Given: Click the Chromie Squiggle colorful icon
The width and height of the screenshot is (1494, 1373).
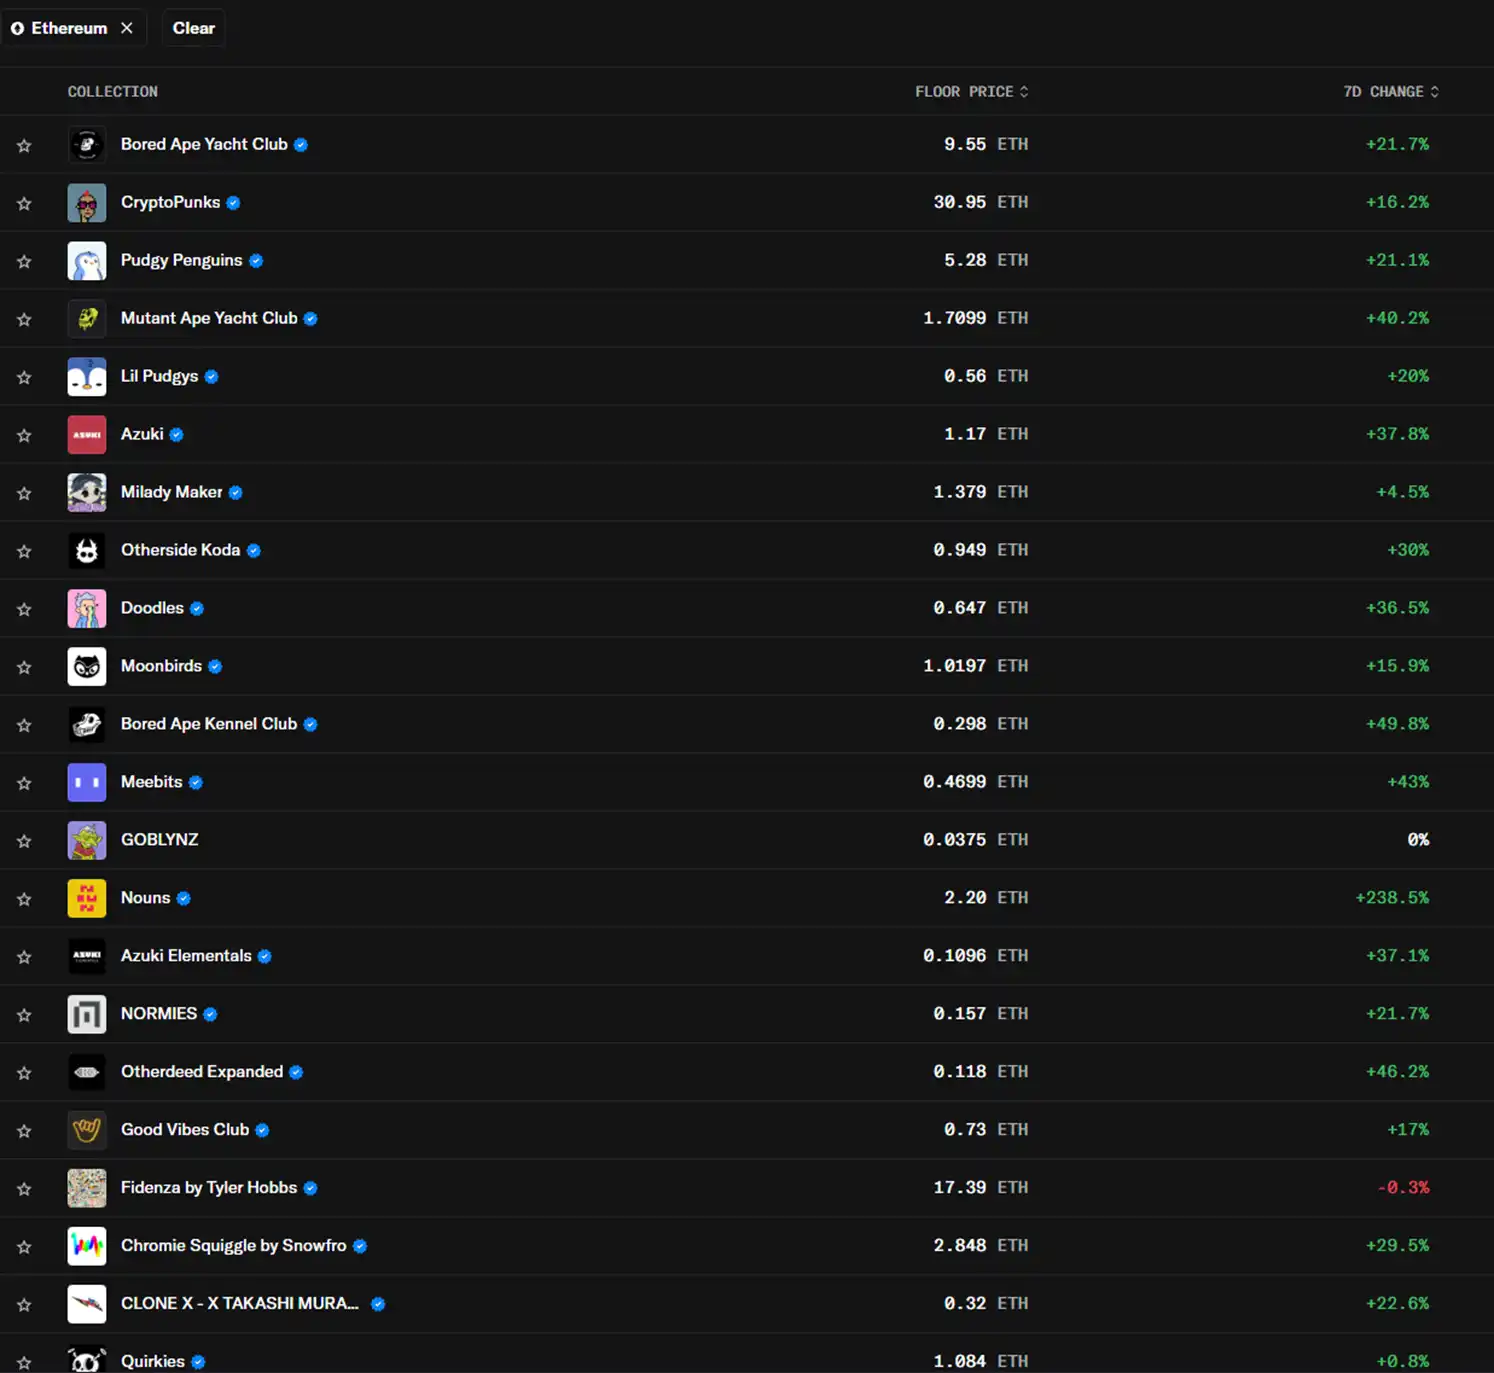Looking at the screenshot, I should tap(87, 1247).
